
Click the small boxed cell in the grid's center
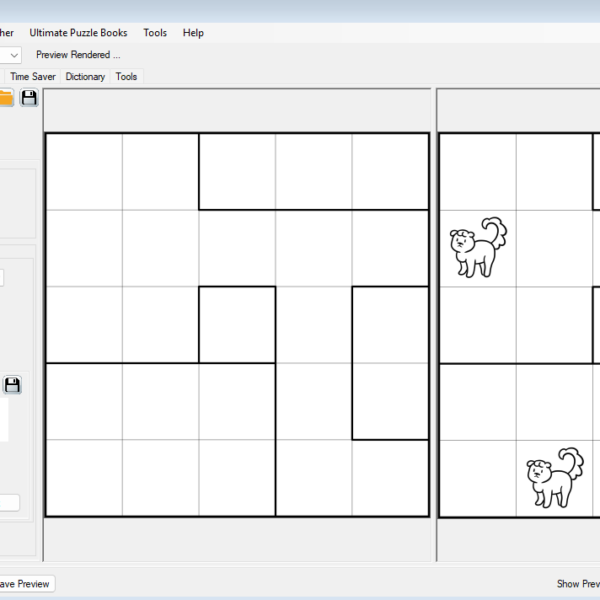pyautogui.click(x=237, y=324)
